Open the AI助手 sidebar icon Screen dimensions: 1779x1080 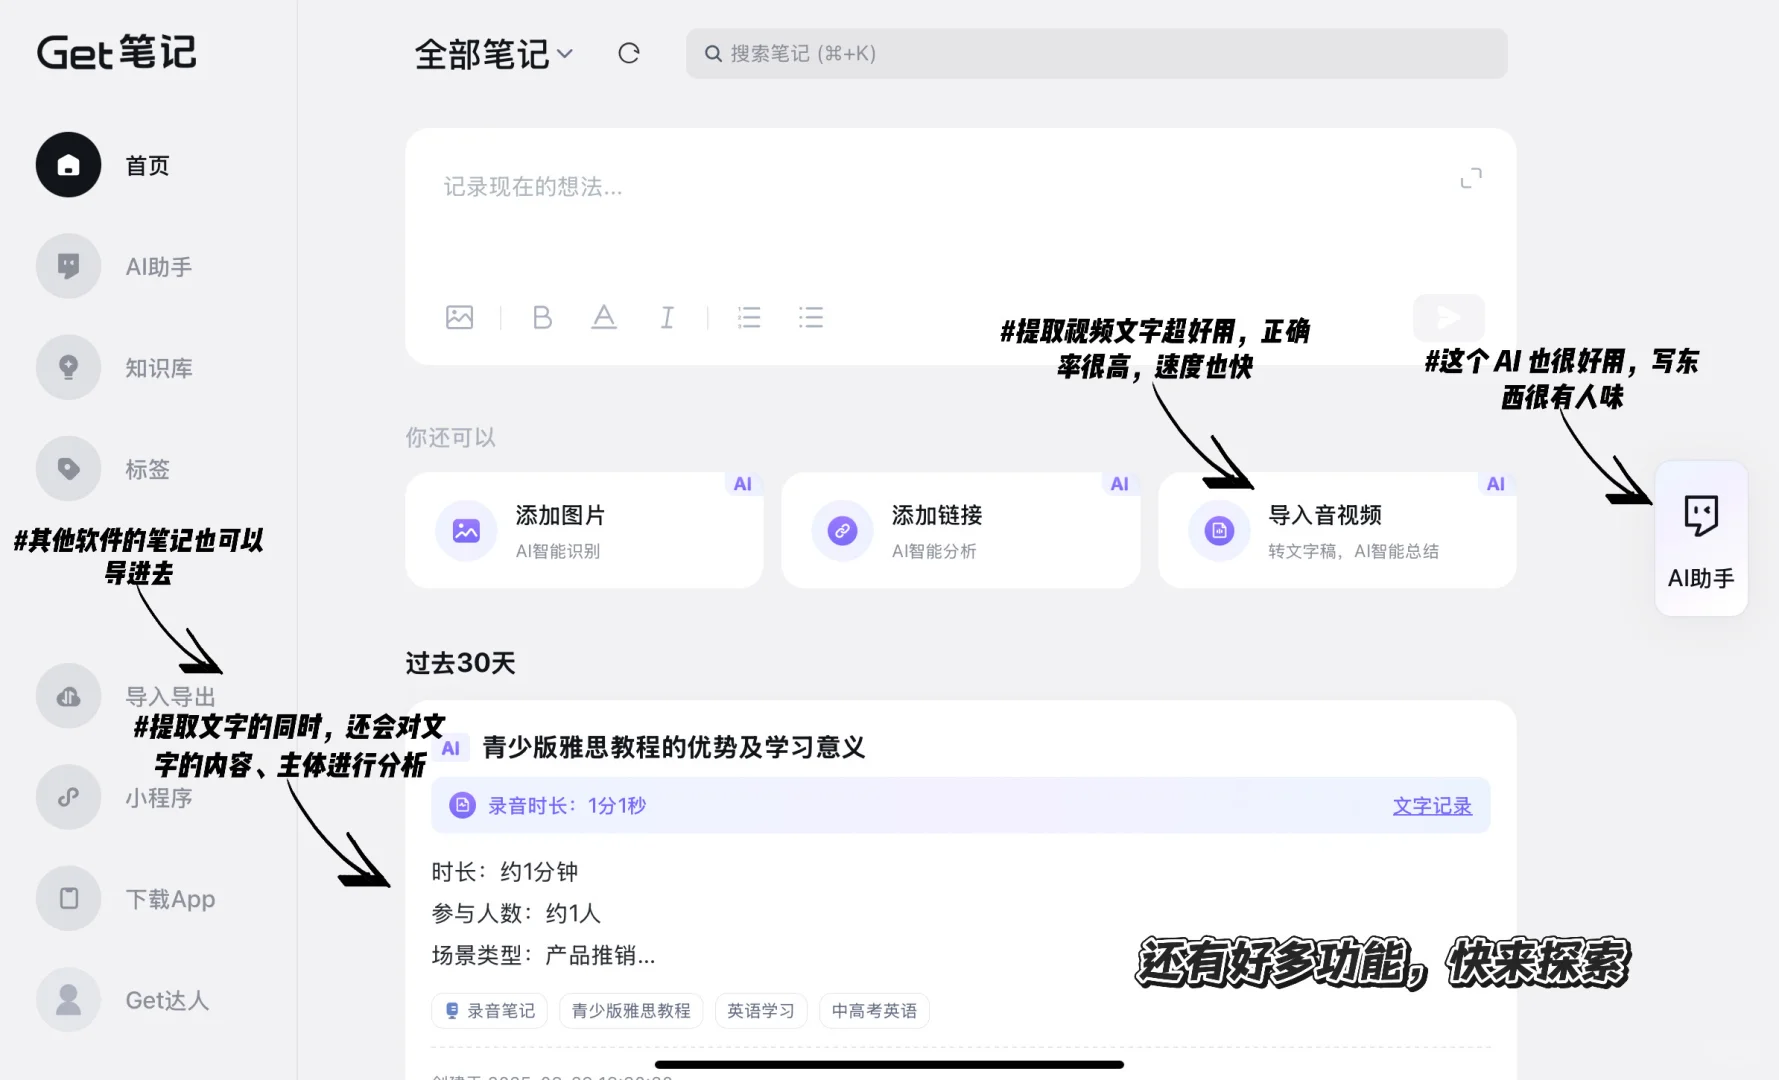tap(68, 266)
